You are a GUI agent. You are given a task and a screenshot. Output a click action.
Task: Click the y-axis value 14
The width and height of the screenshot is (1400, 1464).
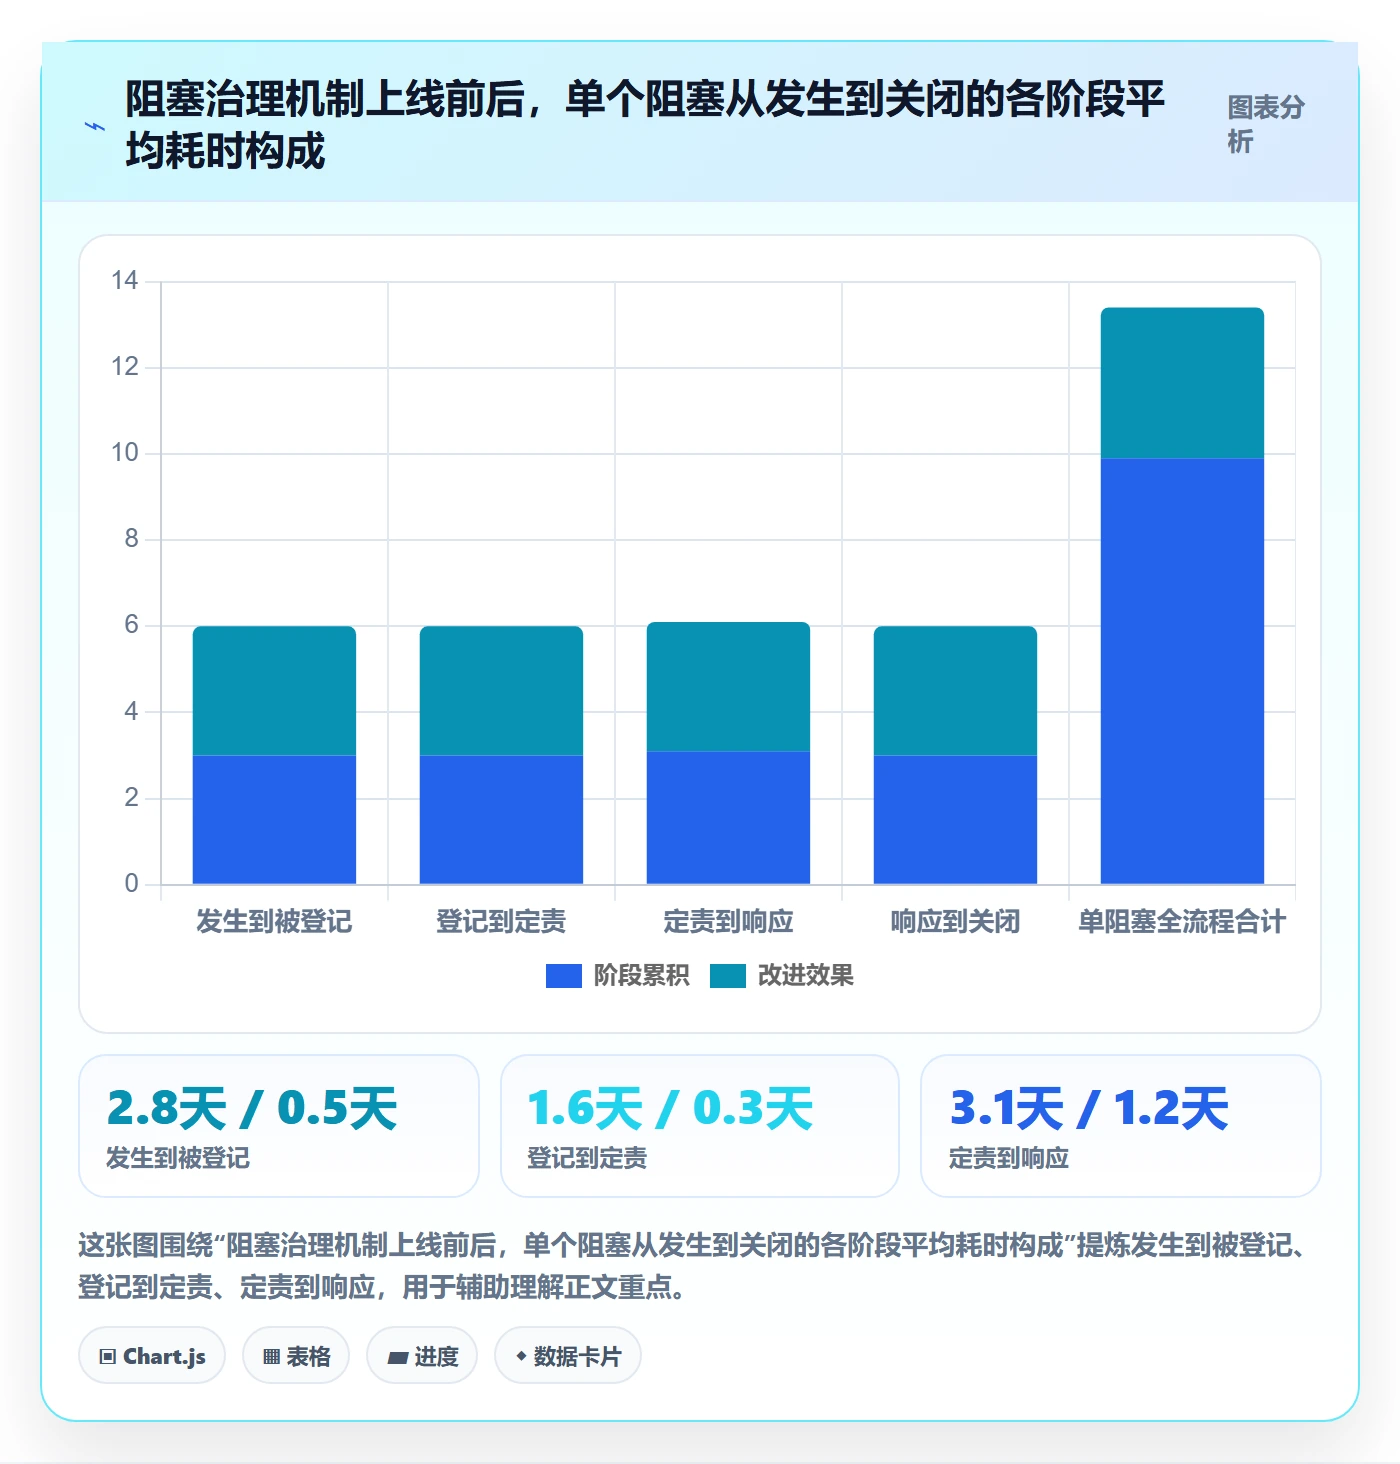pos(125,281)
